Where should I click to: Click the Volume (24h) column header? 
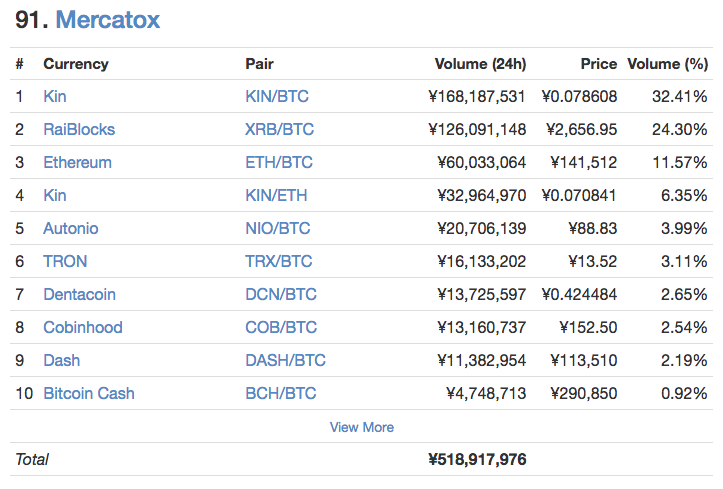[x=480, y=64]
